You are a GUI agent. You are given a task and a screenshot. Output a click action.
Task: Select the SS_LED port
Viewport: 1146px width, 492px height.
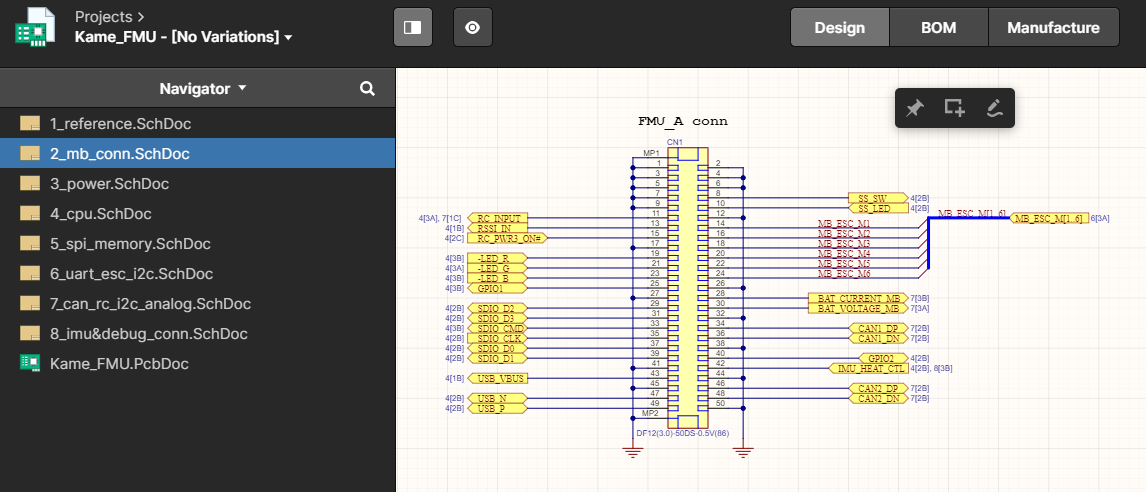click(x=879, y=208)
